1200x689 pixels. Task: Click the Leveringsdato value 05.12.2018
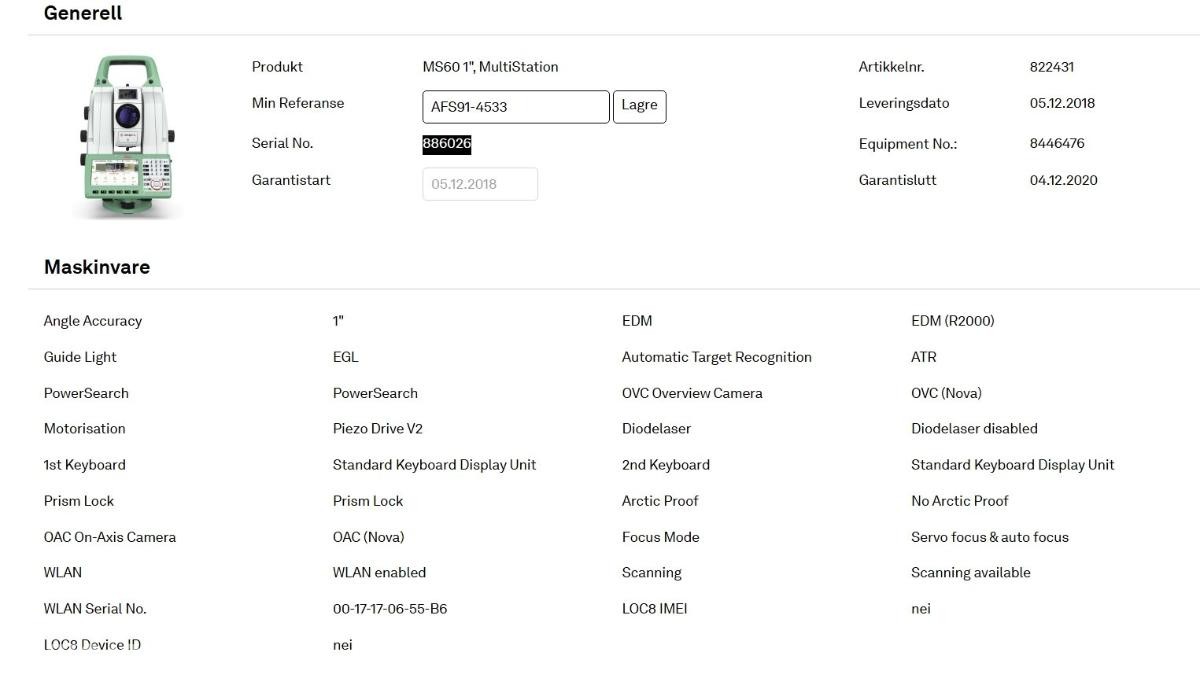pyautogui.click(x=1062, y=103)
